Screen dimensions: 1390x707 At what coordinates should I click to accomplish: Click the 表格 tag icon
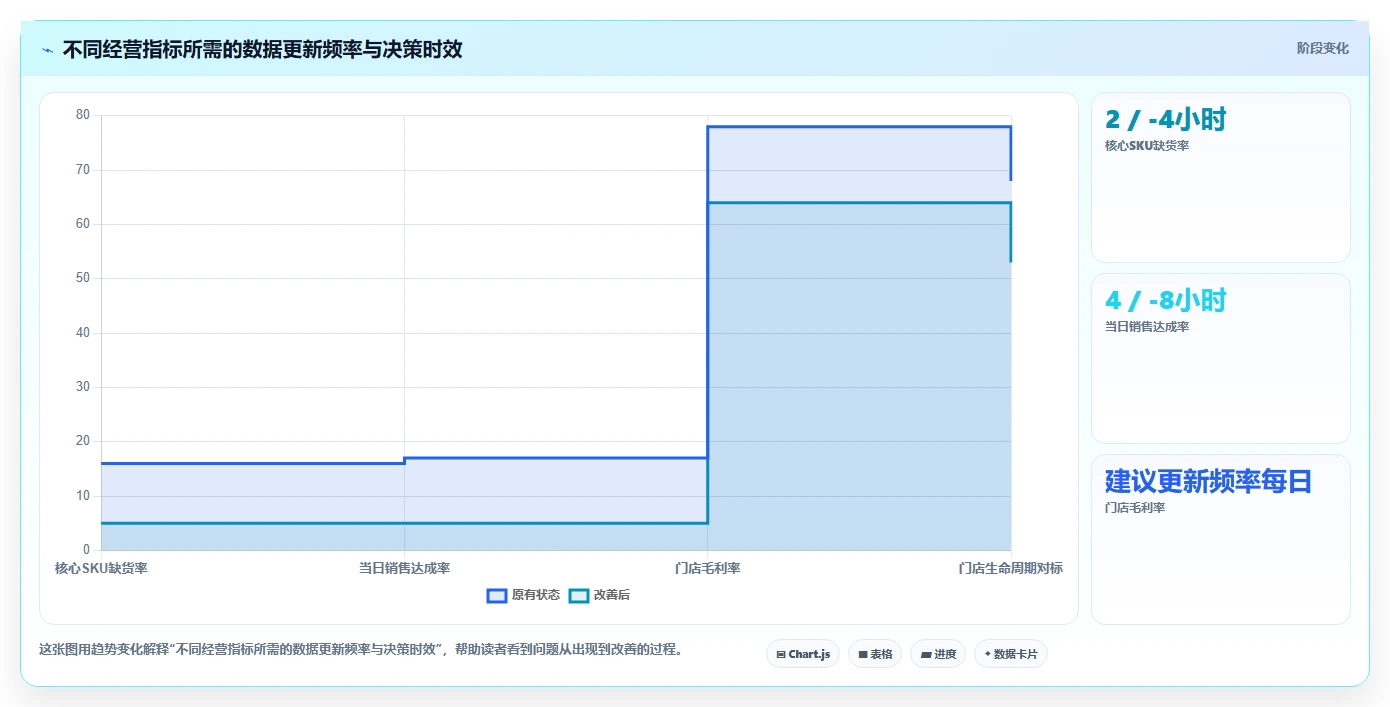pos(862,654)
